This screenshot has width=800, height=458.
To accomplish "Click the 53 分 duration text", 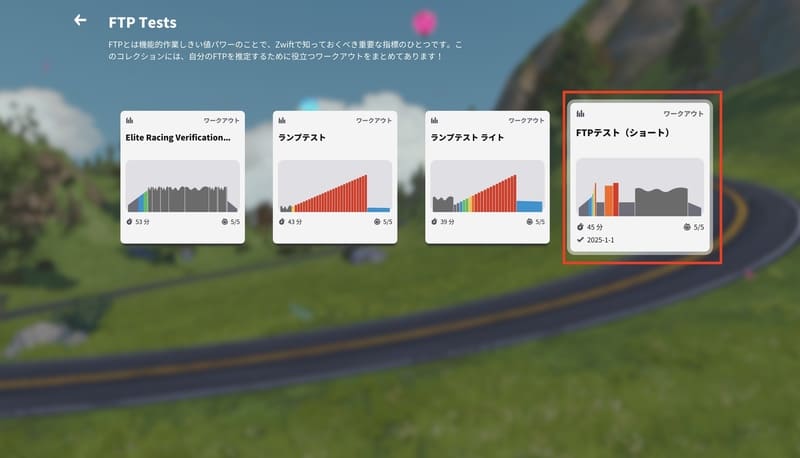I will [x=142, y=222].
